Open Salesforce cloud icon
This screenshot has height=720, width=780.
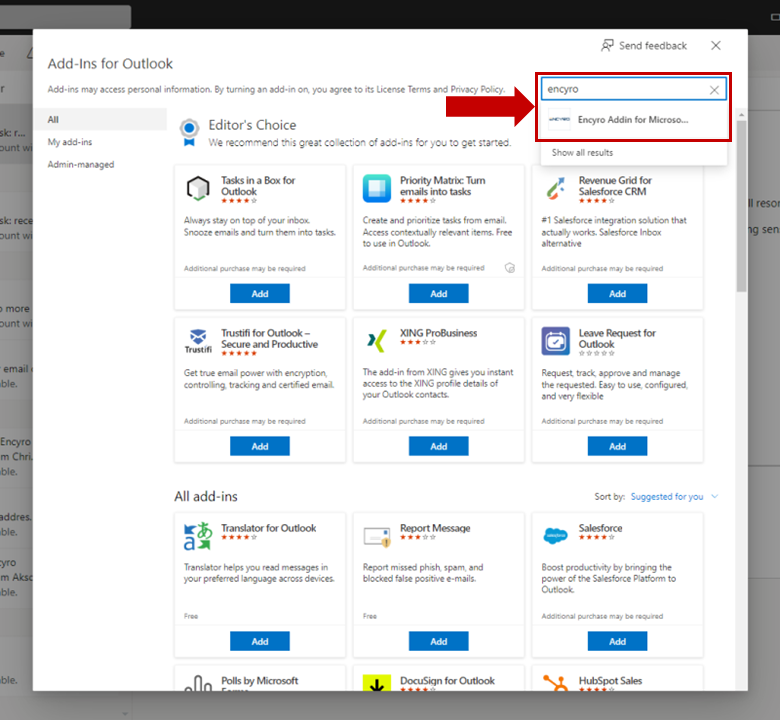[556, 536]
